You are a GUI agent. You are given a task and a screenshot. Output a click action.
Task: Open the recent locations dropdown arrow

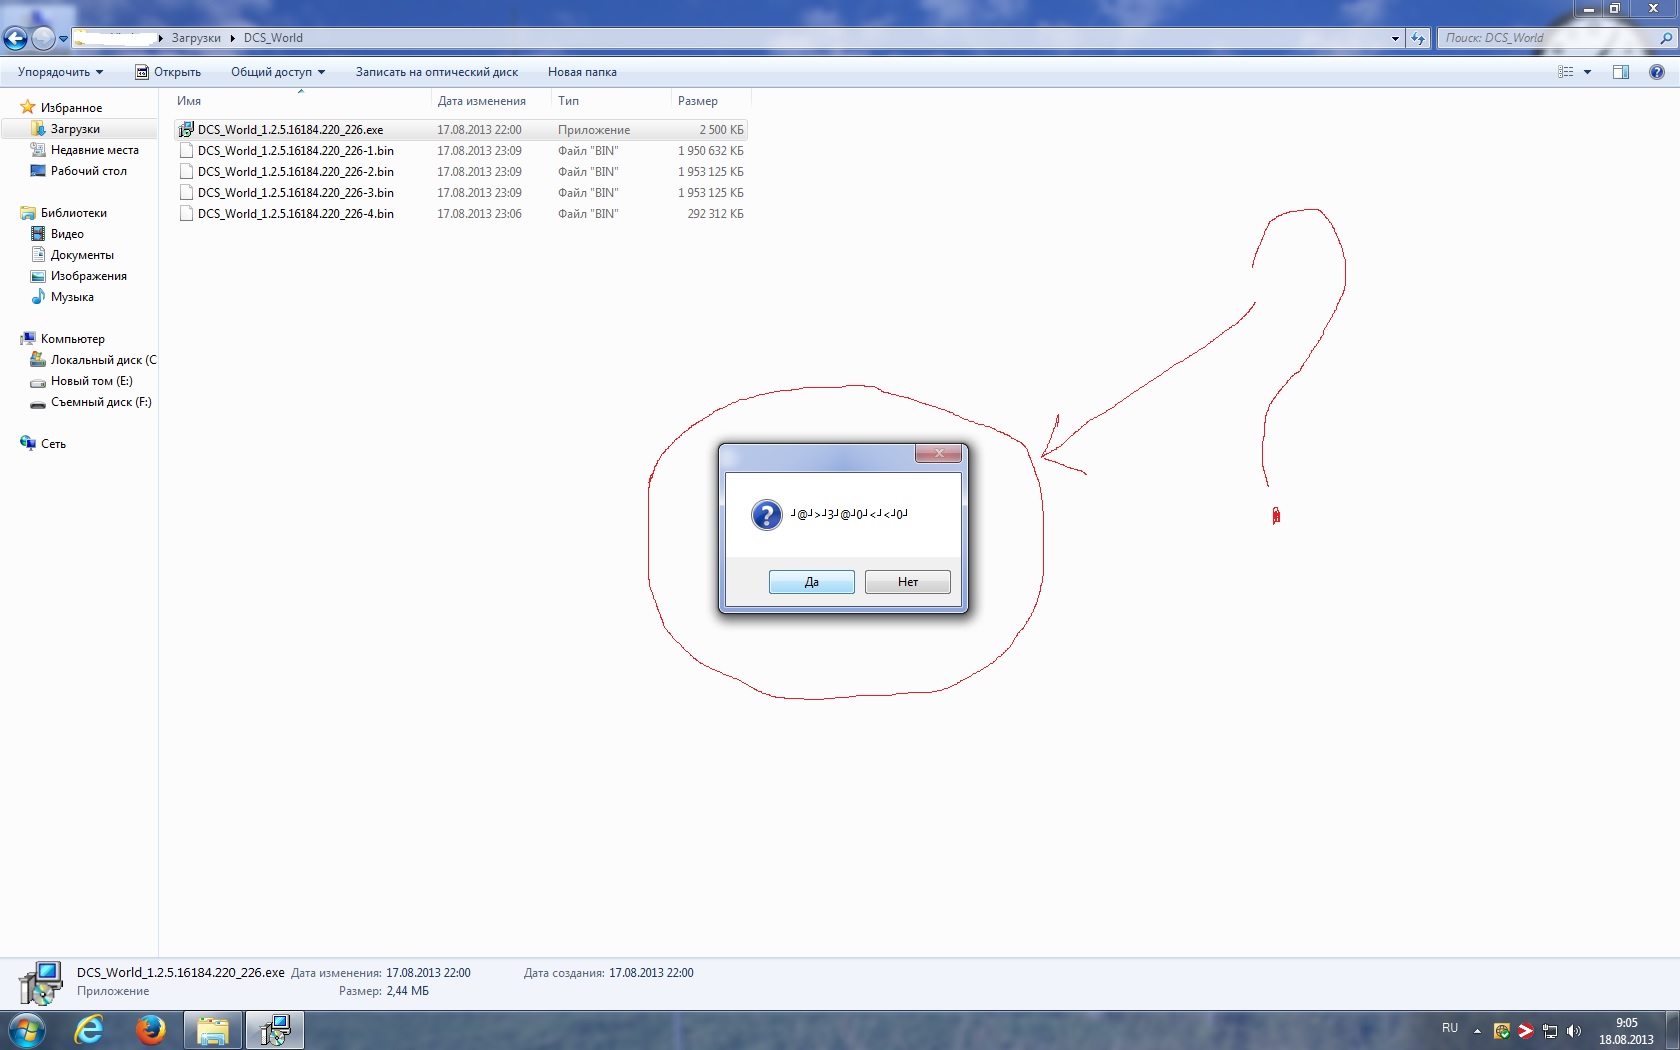point(64,39)
